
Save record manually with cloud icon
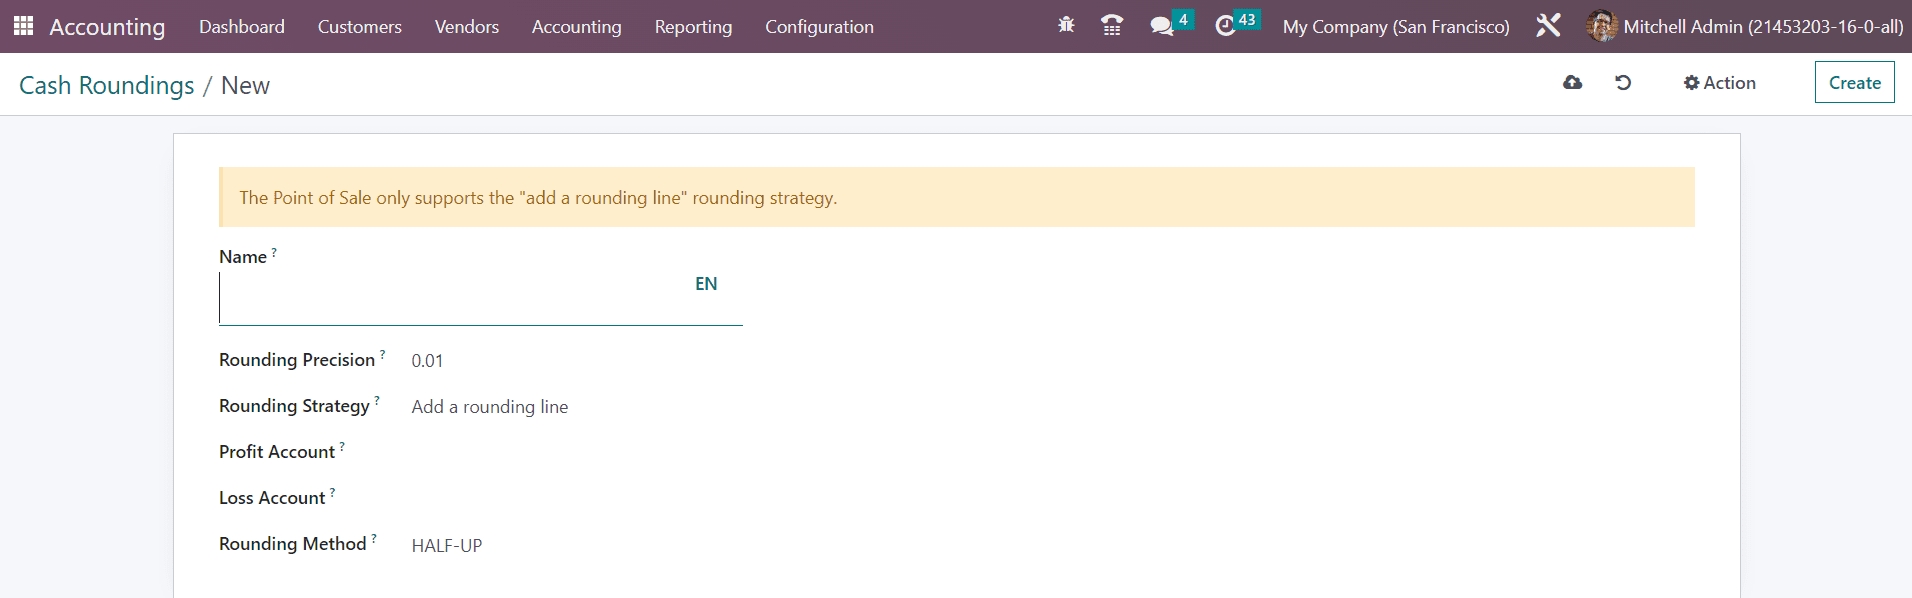pos(1572,83)
